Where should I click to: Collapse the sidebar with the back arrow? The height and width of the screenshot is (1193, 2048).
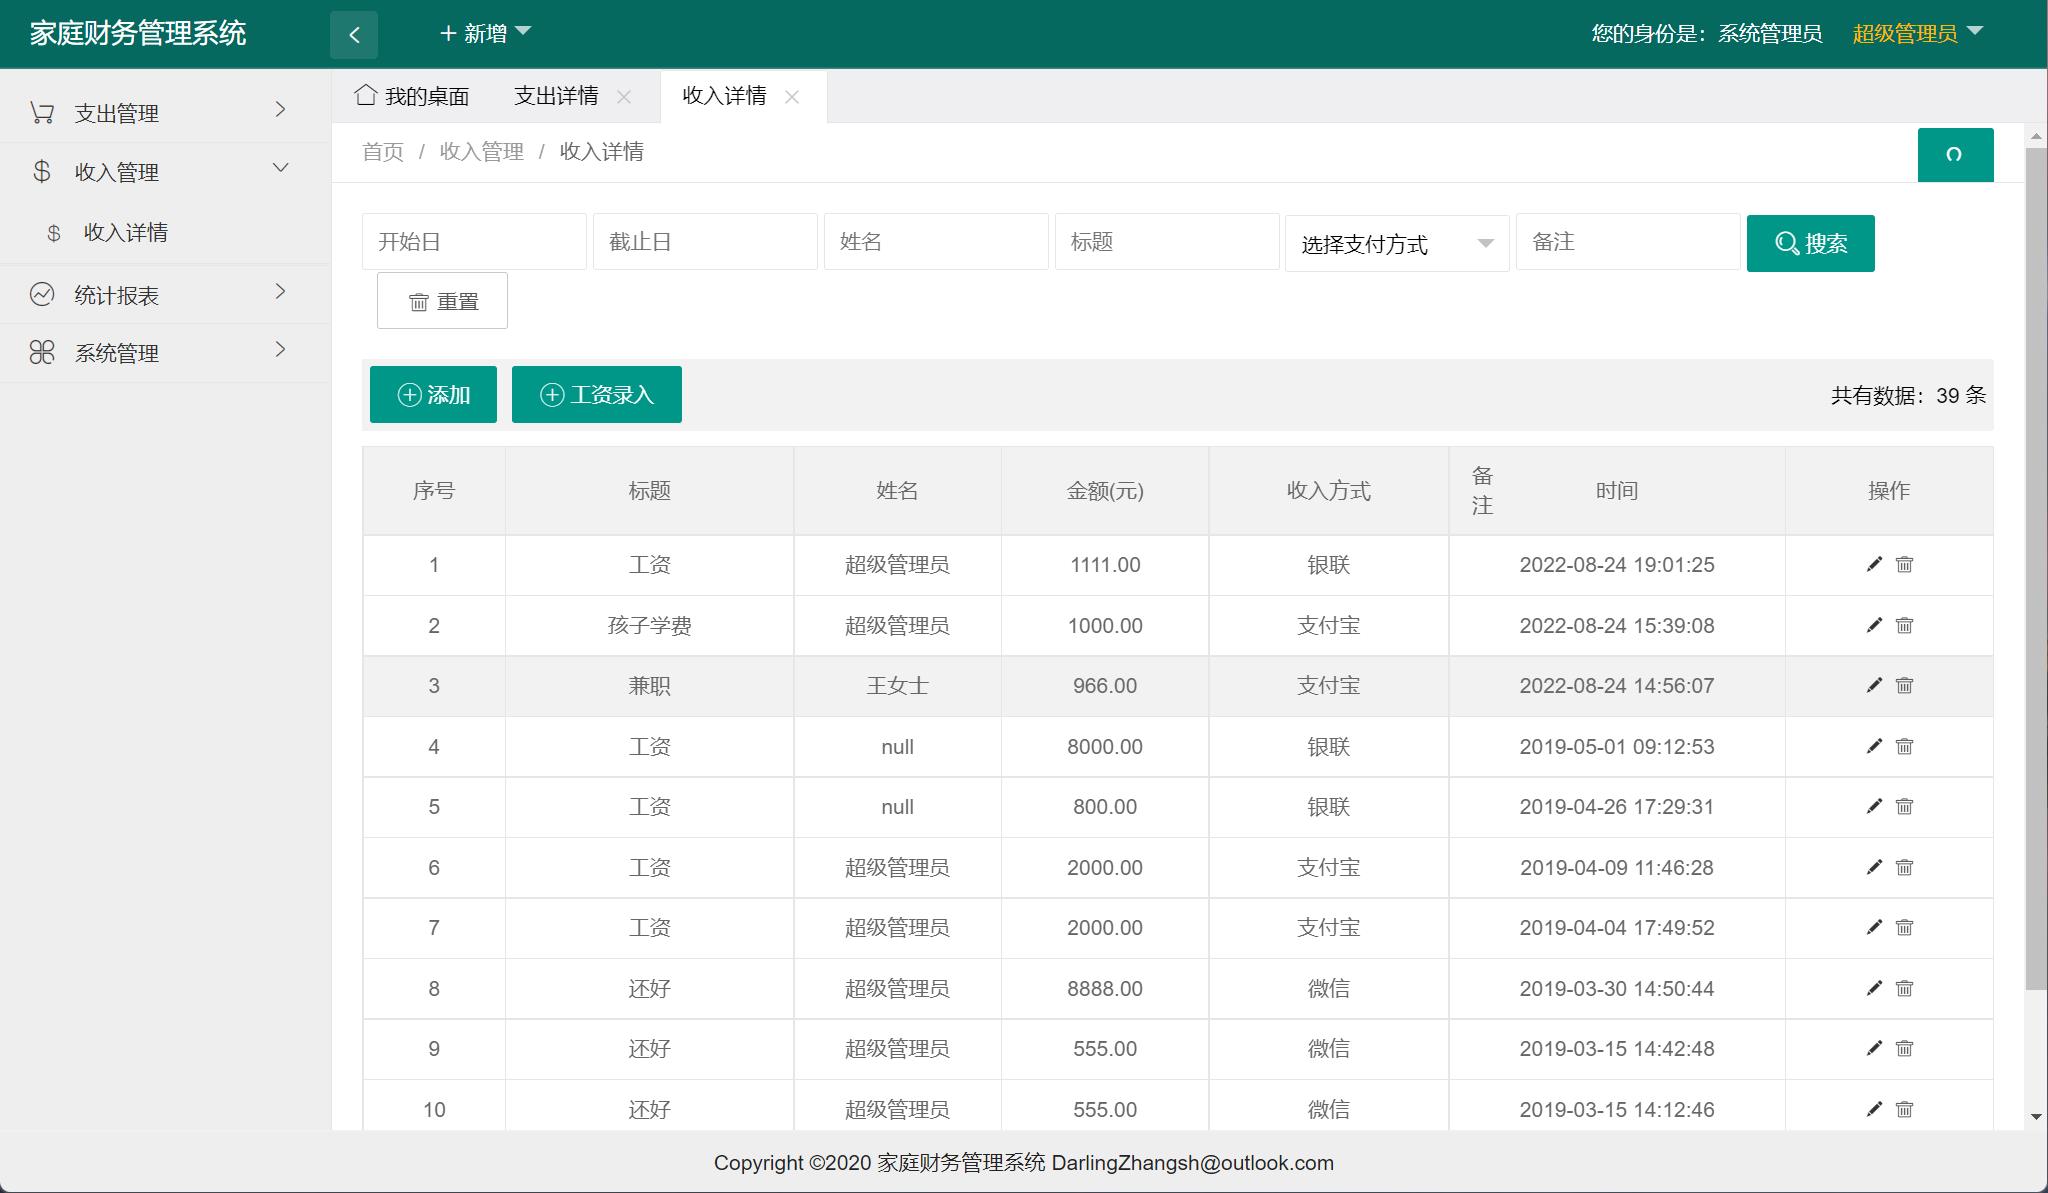[354, 33]
